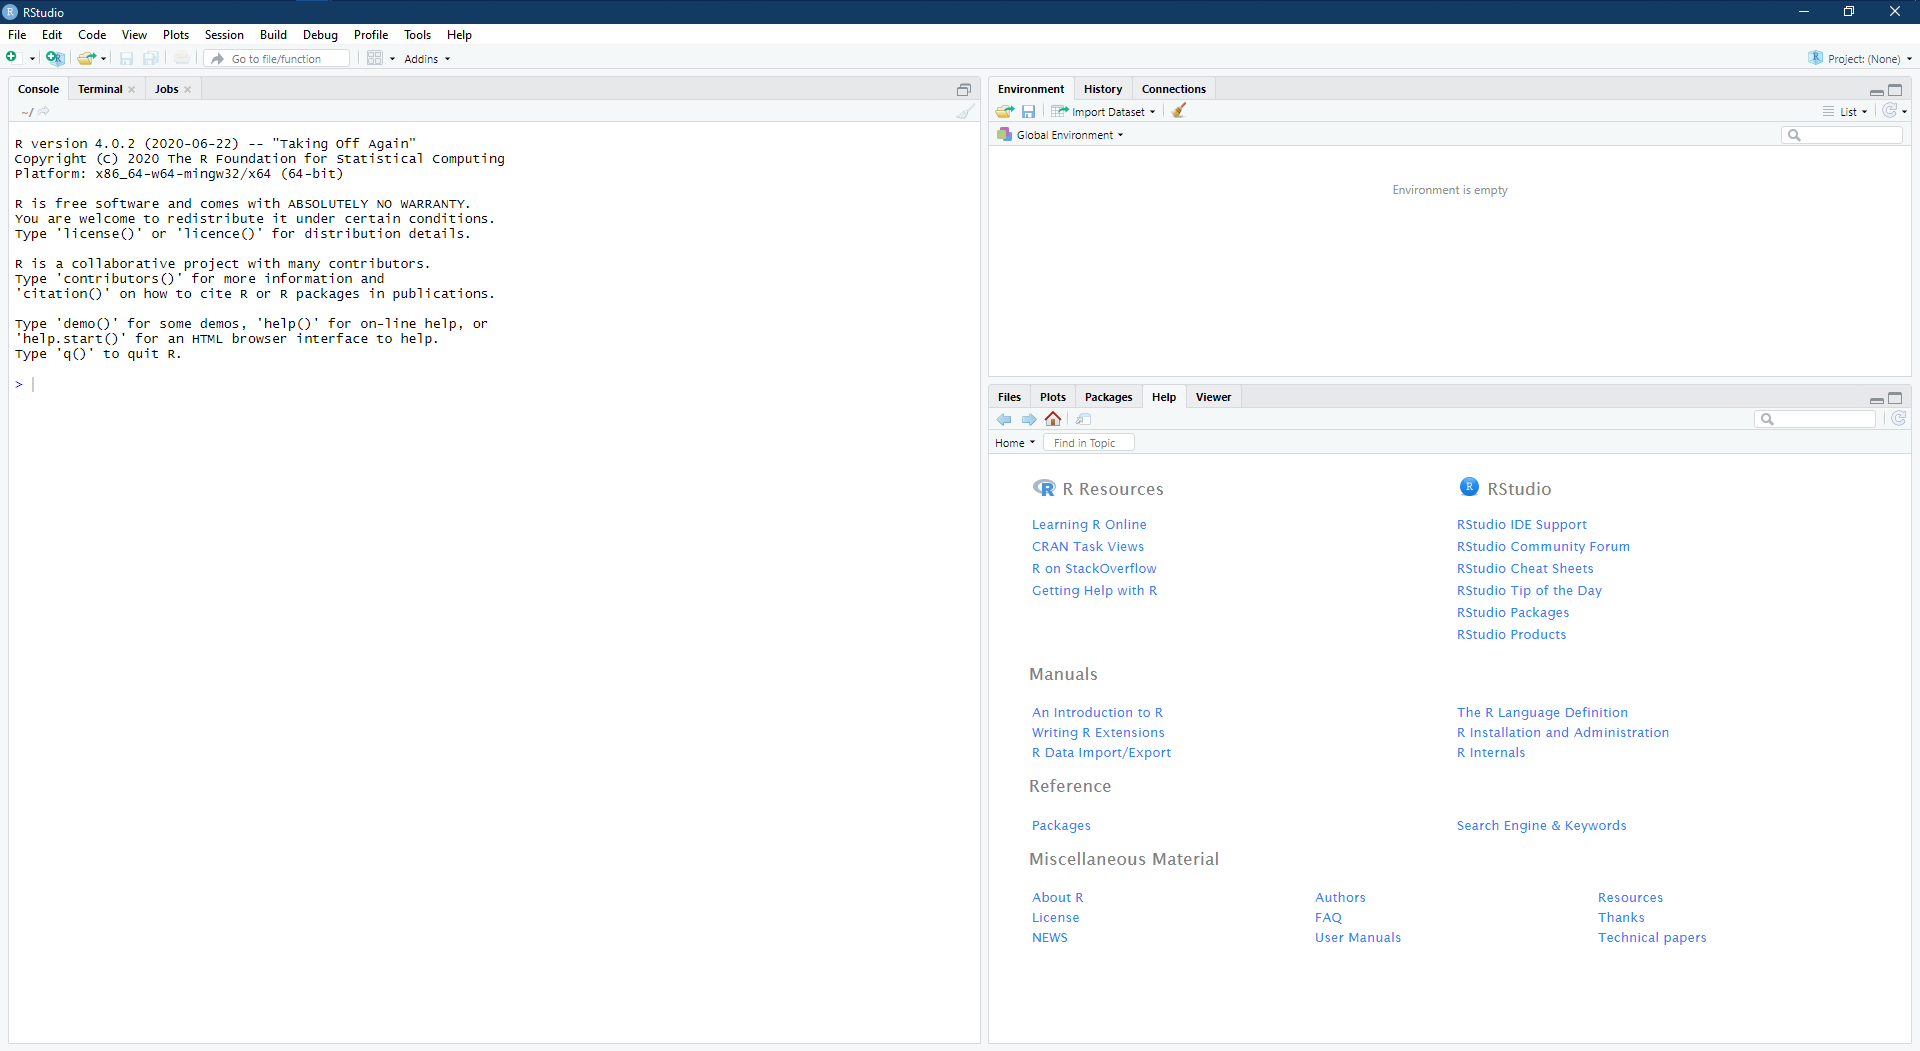Screen dimensions: 1920x1051
Task: Click the Help refresh icon
Action: pos(1898,419)
